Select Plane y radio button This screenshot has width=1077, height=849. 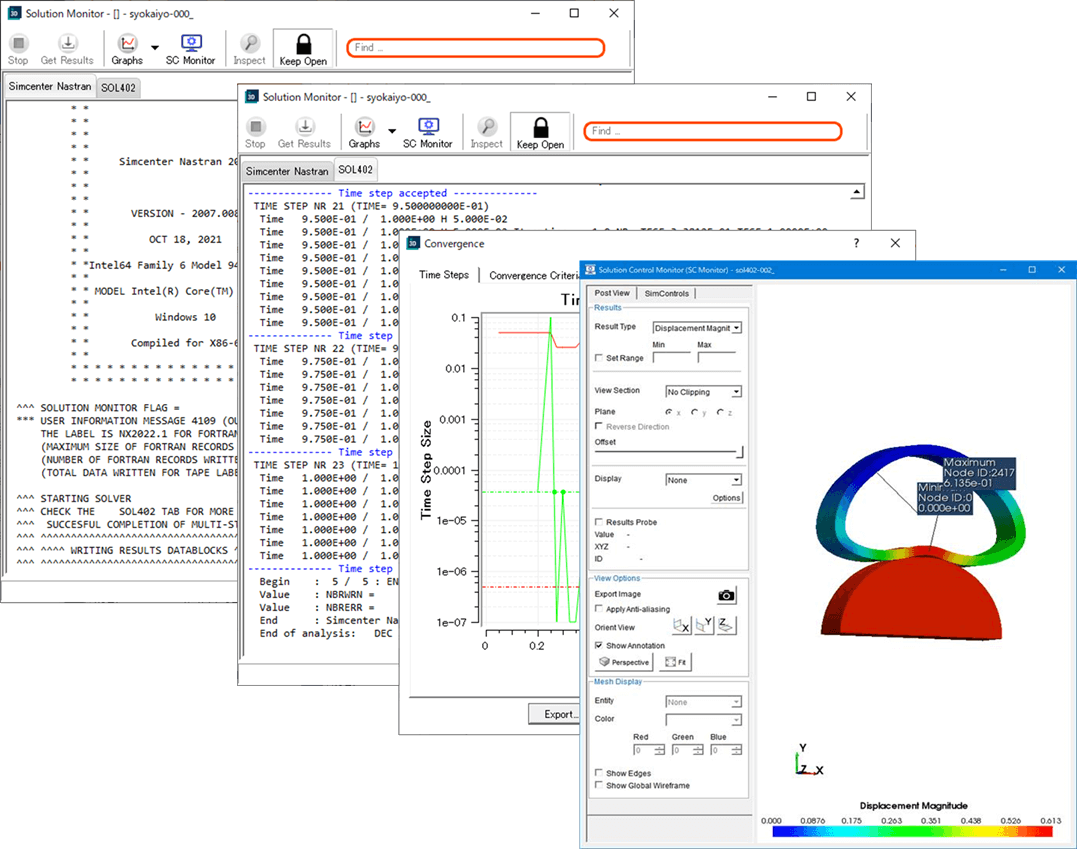pos(694,412)
